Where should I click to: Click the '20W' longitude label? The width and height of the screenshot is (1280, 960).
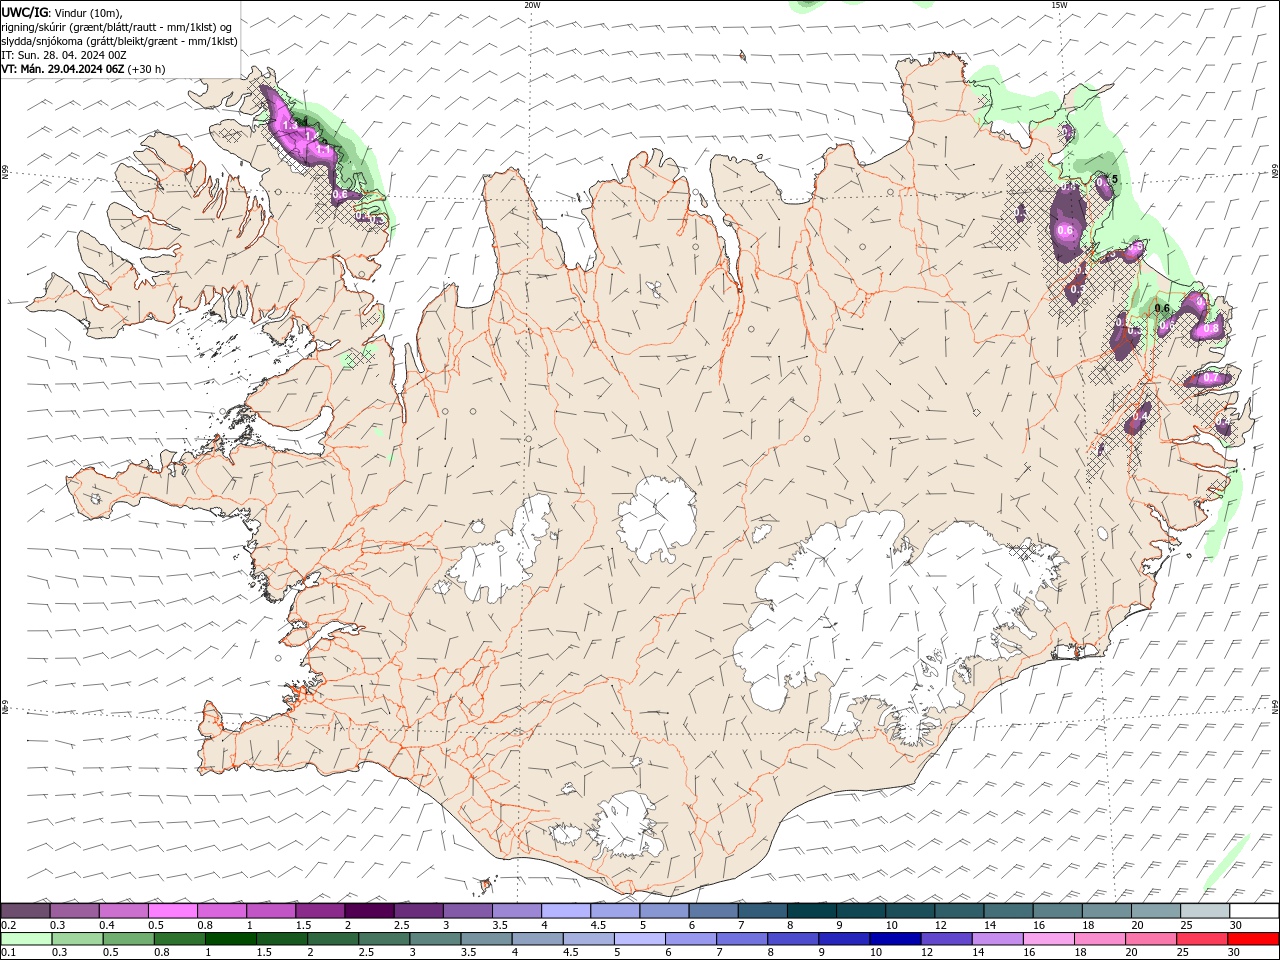[532, 5]
